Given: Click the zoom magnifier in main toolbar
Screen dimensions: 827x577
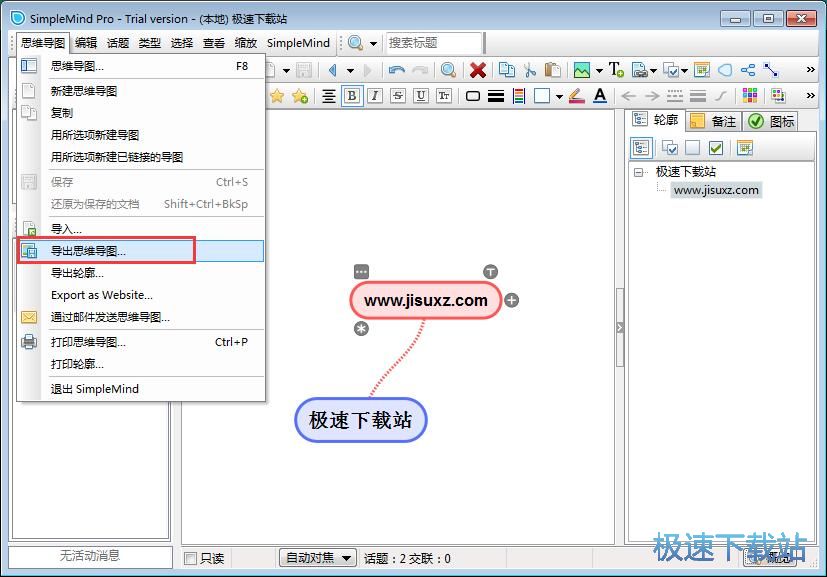Looking at the screenshot, I should pos(448,70).
